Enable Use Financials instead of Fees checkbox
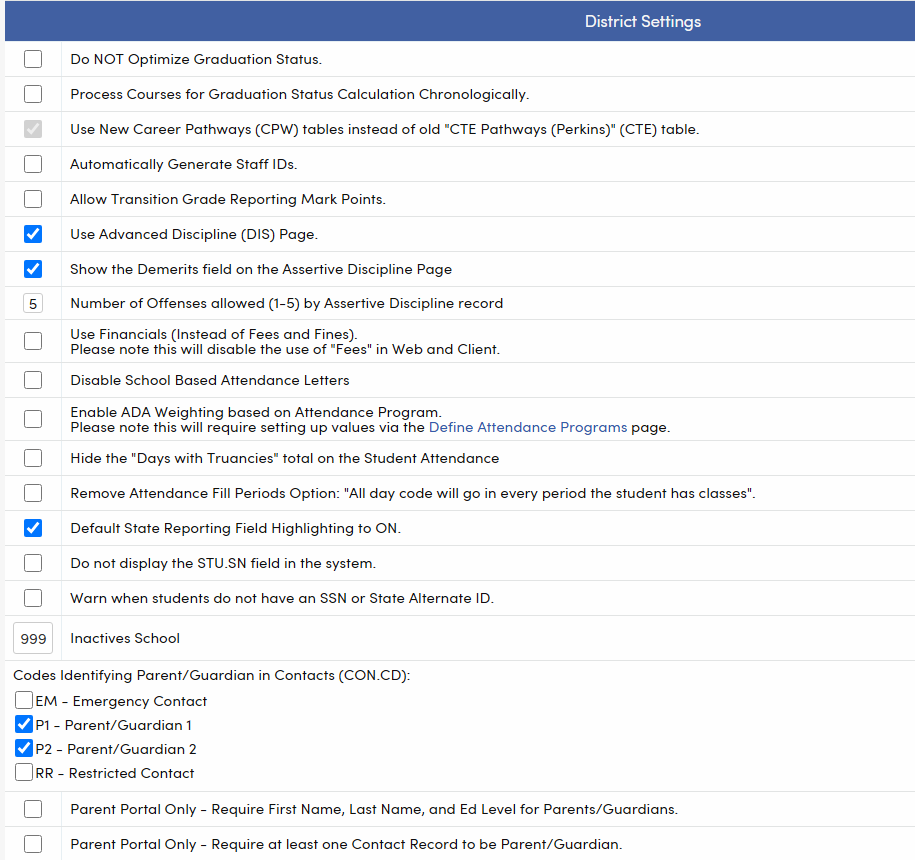 coord(33,341)
